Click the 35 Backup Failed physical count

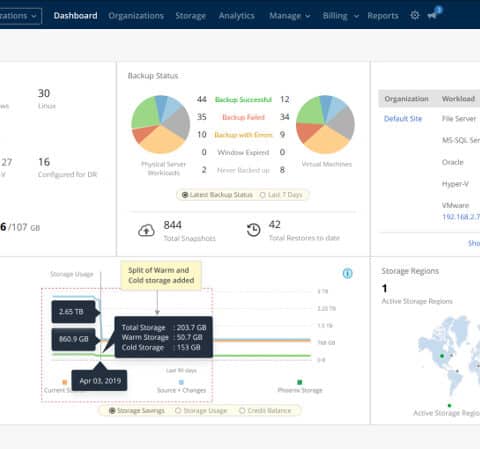pyautogui.click(x=202, y=117)
